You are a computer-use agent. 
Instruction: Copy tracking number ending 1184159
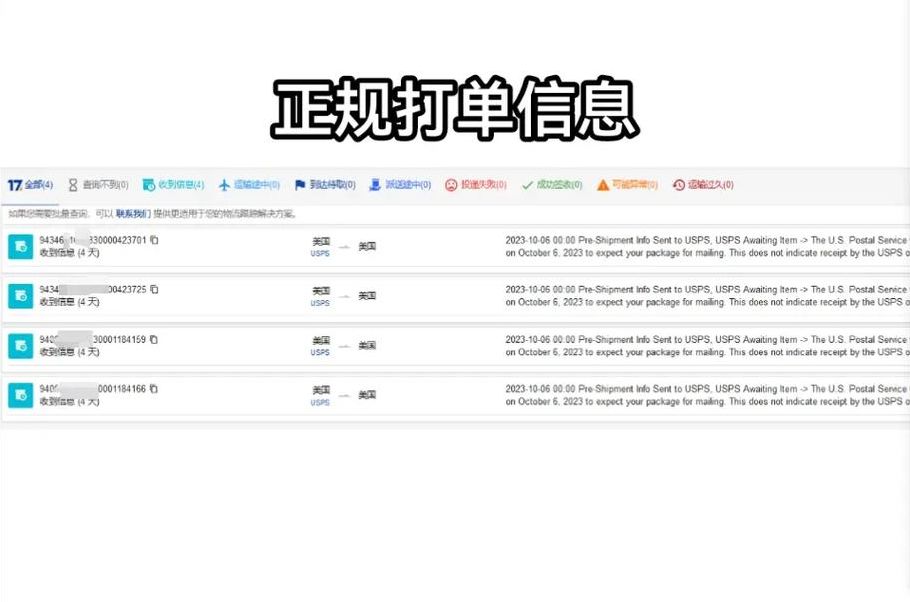click(153, 339)
